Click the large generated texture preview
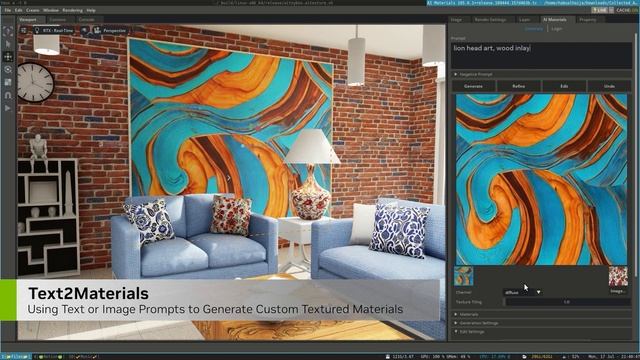 [541, 180]
